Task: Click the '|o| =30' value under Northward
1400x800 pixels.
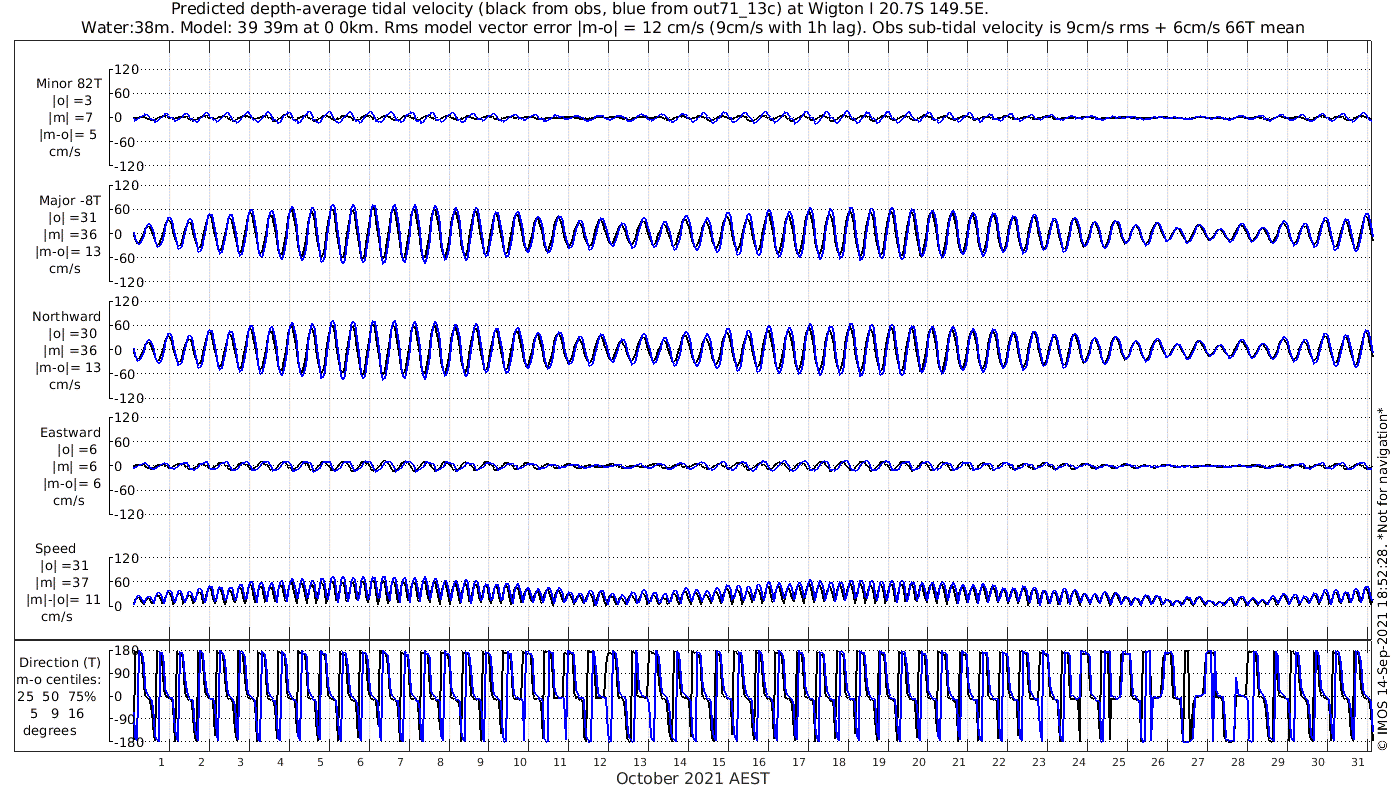Action: click(71, 334)
